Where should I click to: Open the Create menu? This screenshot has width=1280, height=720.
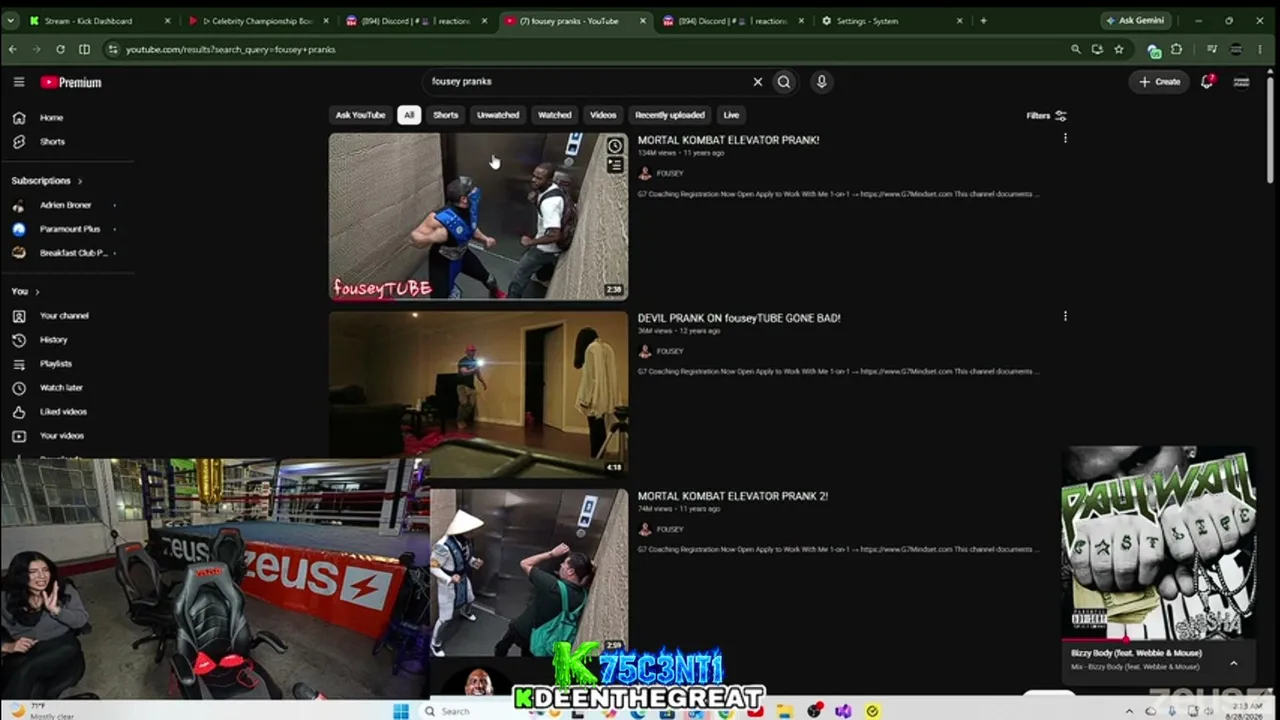pos(1160,82)
